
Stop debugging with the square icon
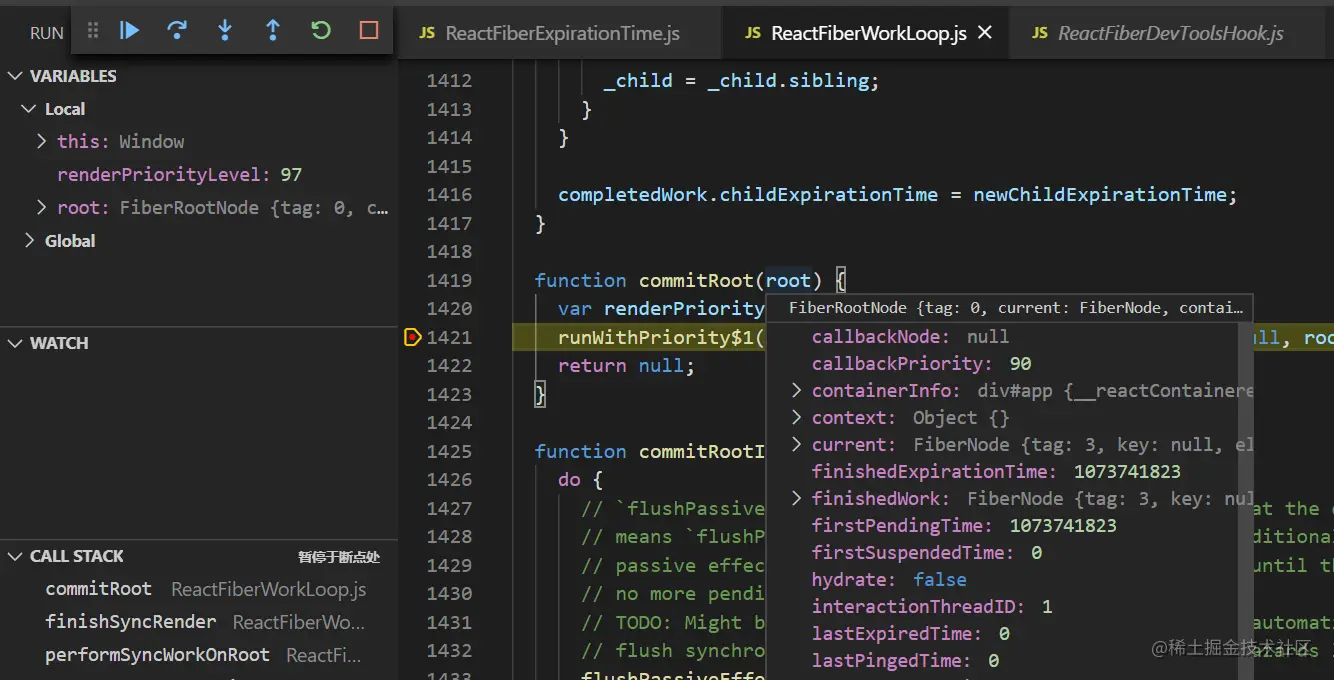[369, 31]
